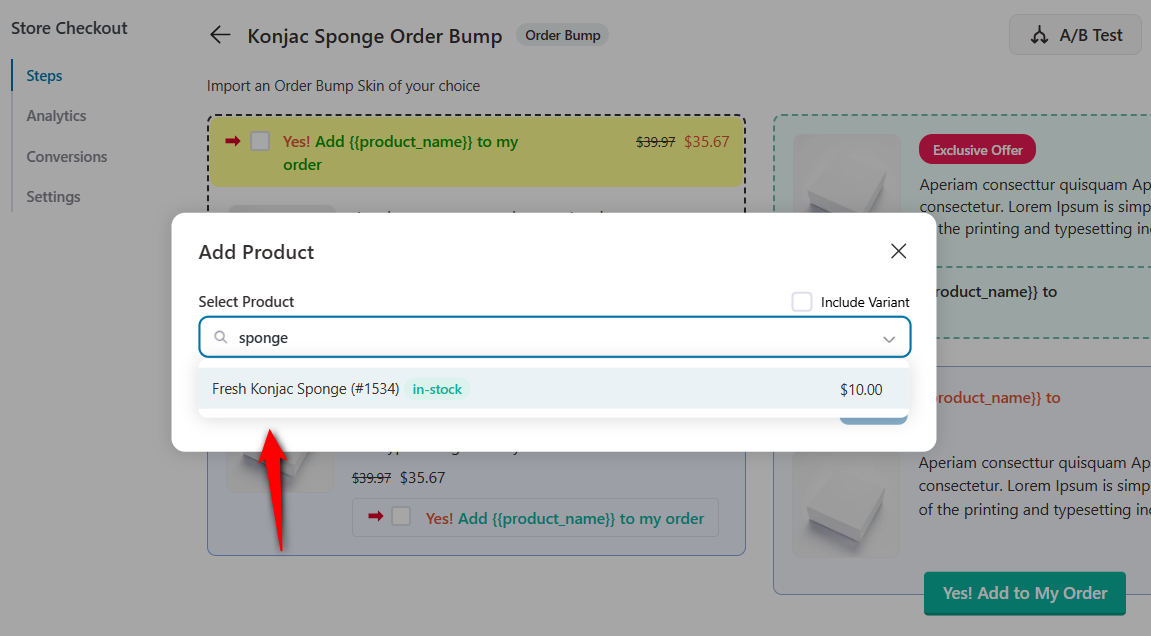
Task: Switch to the Steps section
Action: 44,75
